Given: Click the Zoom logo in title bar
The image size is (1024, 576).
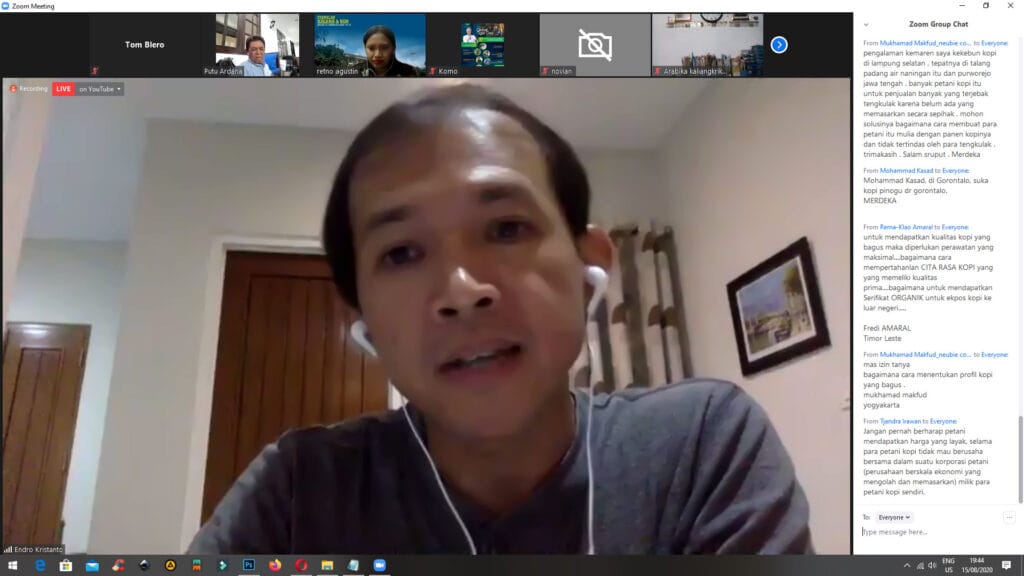Looking at the screenshot, I should [x=5, y=6].
